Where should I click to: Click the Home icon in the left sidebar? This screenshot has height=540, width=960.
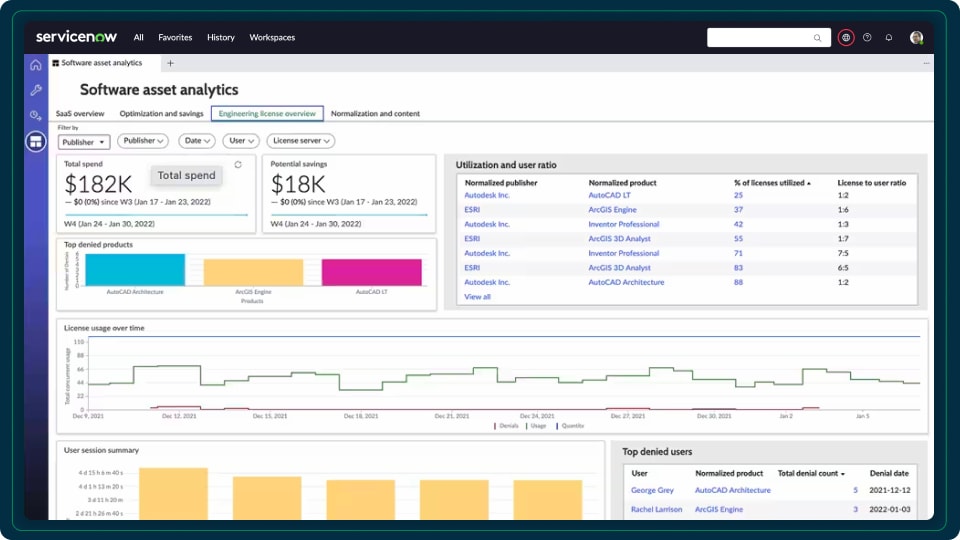click(x=36, y=65)
